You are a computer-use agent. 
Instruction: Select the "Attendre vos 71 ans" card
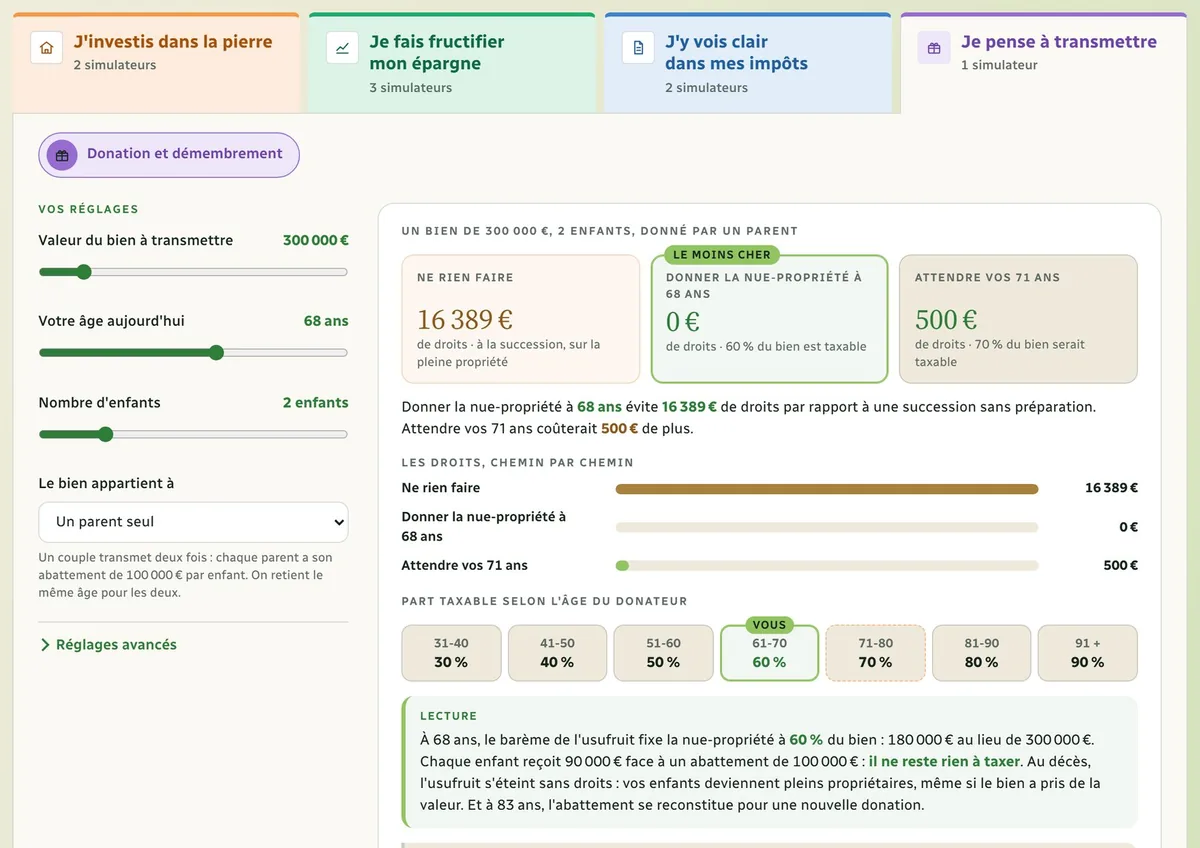tap(1018, 319)
